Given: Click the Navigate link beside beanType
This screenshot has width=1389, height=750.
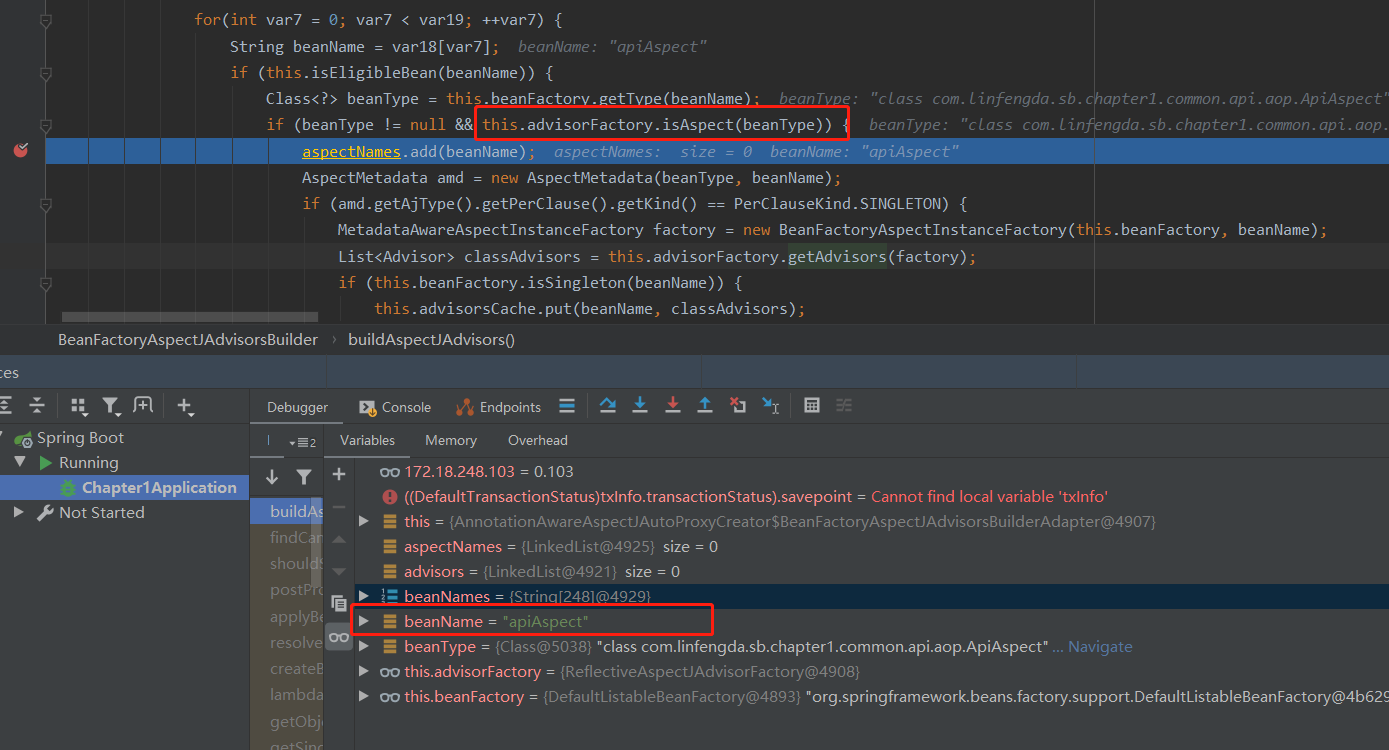Looking at the screenshot, I should coord(1100,647).
